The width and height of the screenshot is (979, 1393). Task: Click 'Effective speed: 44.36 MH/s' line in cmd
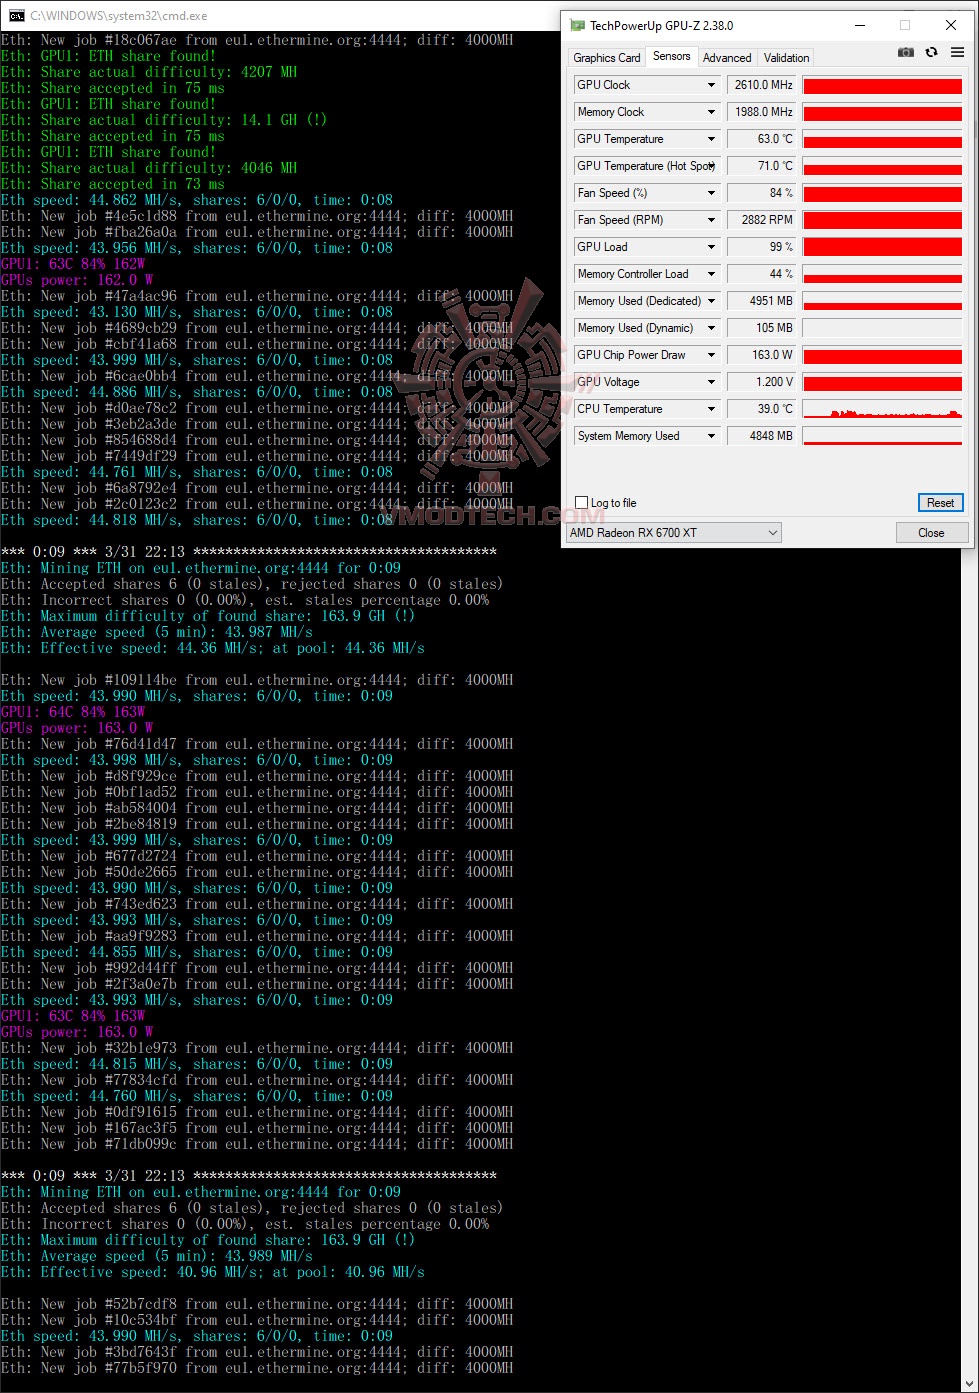[213, 648]
